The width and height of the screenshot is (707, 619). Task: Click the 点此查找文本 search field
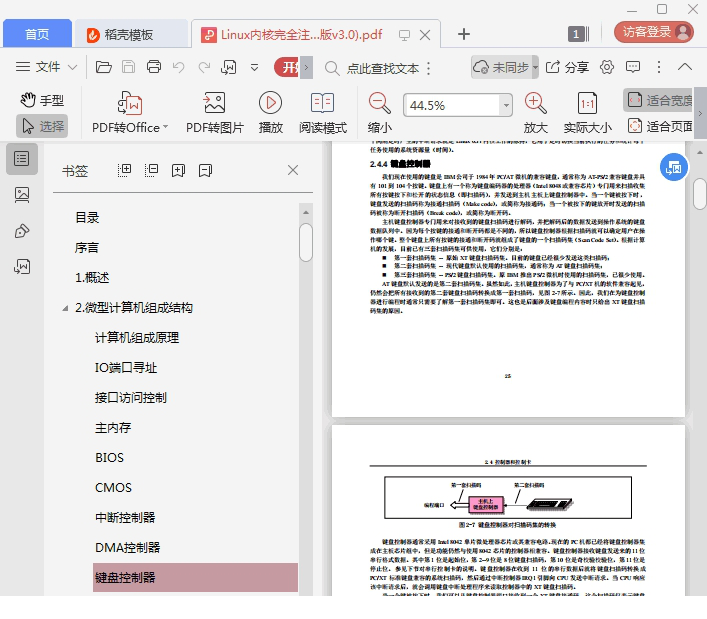click(x=382, y=68)
